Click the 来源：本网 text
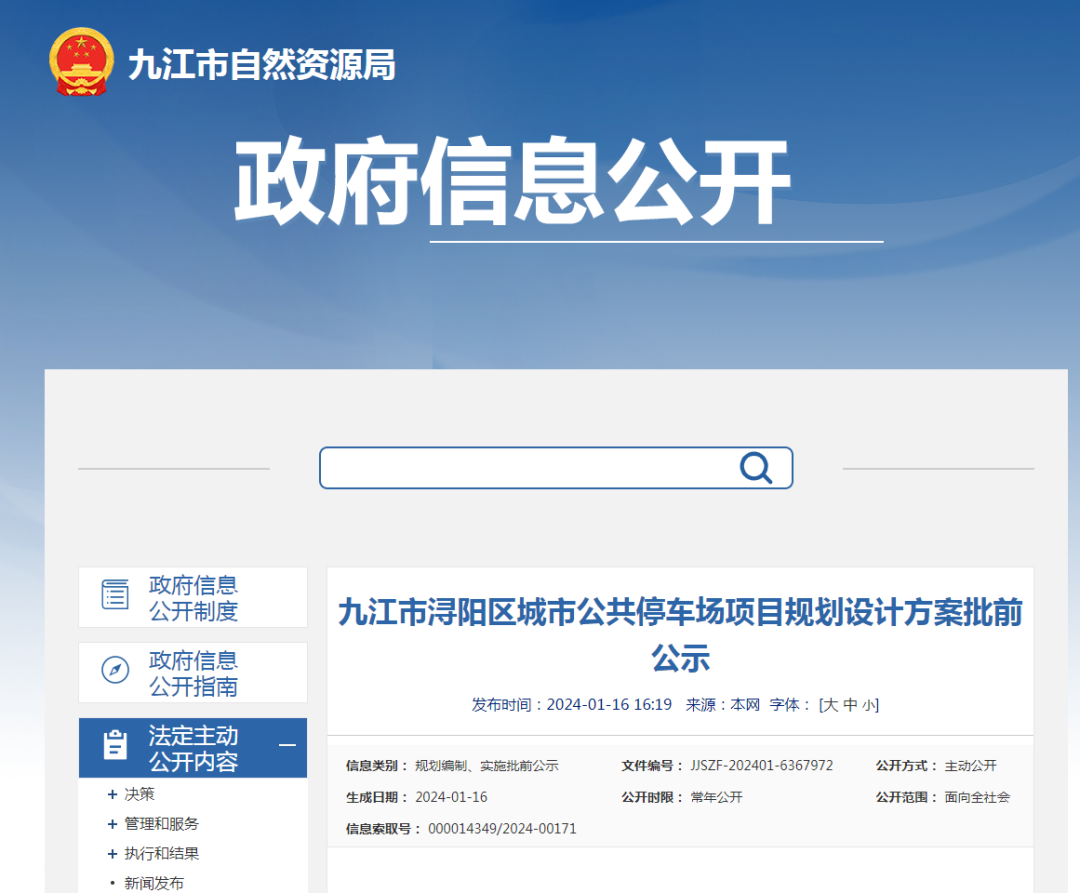Screen dimensions: 1080x893 tap(723, 705)
